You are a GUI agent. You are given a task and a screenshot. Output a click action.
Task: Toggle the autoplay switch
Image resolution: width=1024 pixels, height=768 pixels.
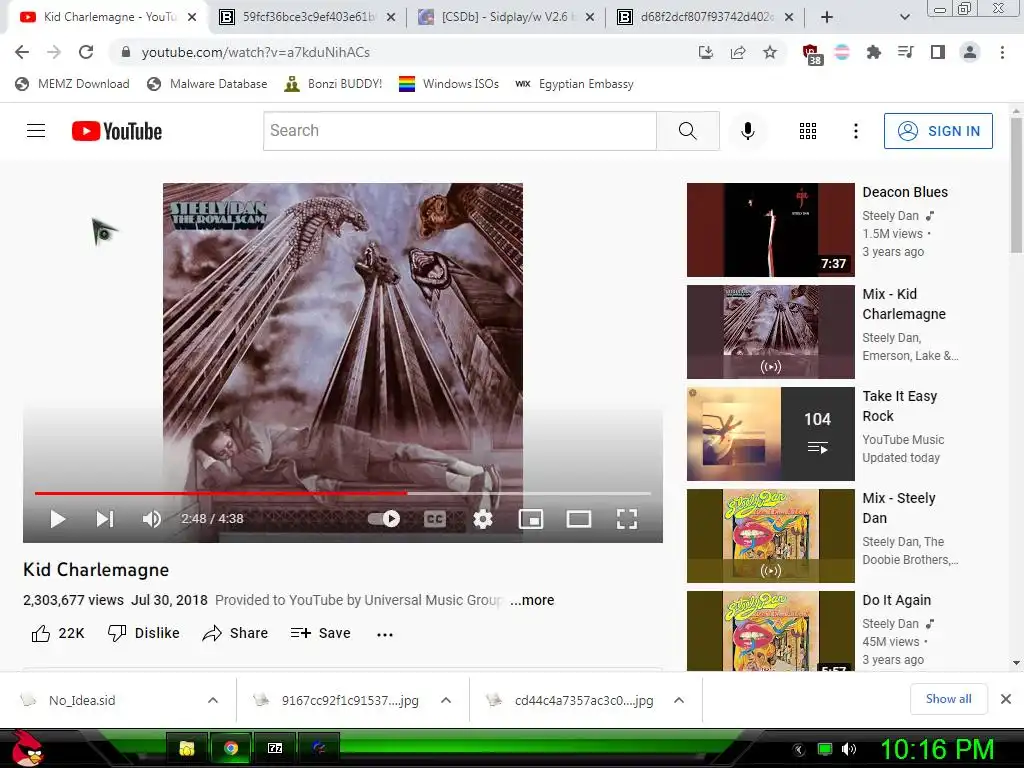pos(384,519)
